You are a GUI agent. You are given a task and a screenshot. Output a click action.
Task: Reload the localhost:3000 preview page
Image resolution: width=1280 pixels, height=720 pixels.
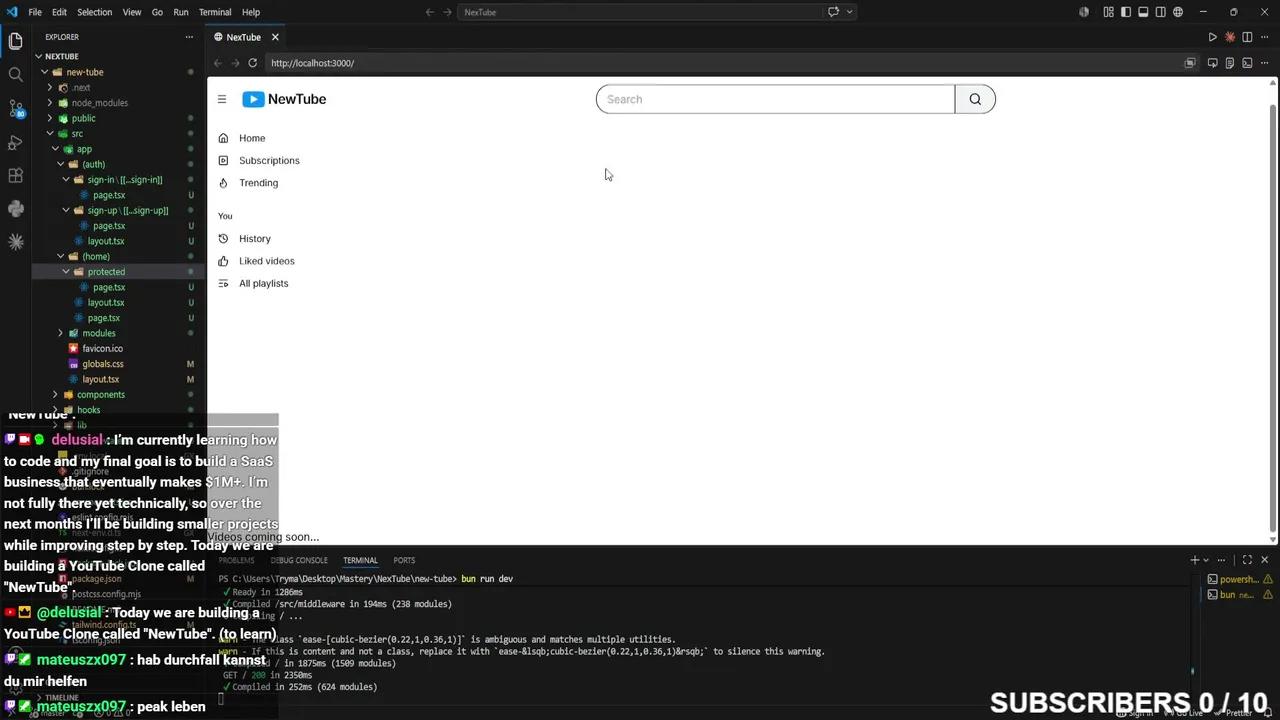(x=252, y=63)
